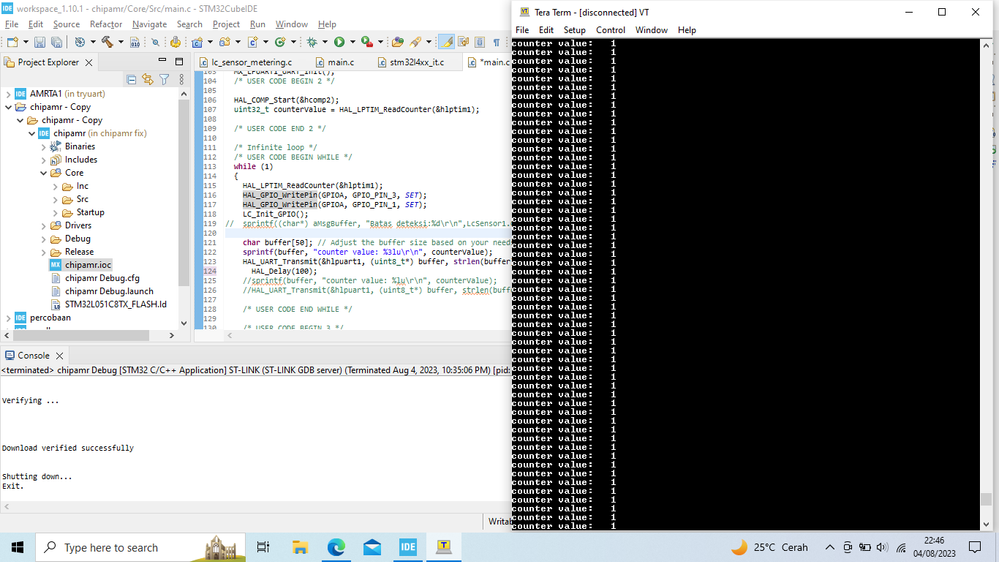
Task: Open the Run button dropdown arrow
Action: point(352,42)
